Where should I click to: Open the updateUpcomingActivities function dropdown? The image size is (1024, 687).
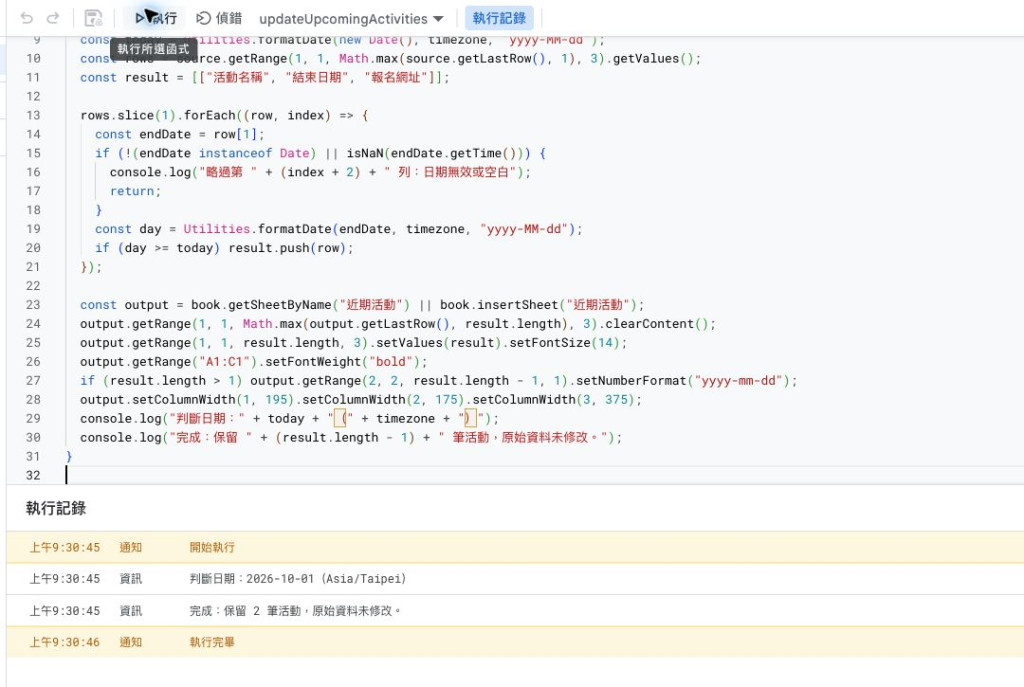pos(351,19)
